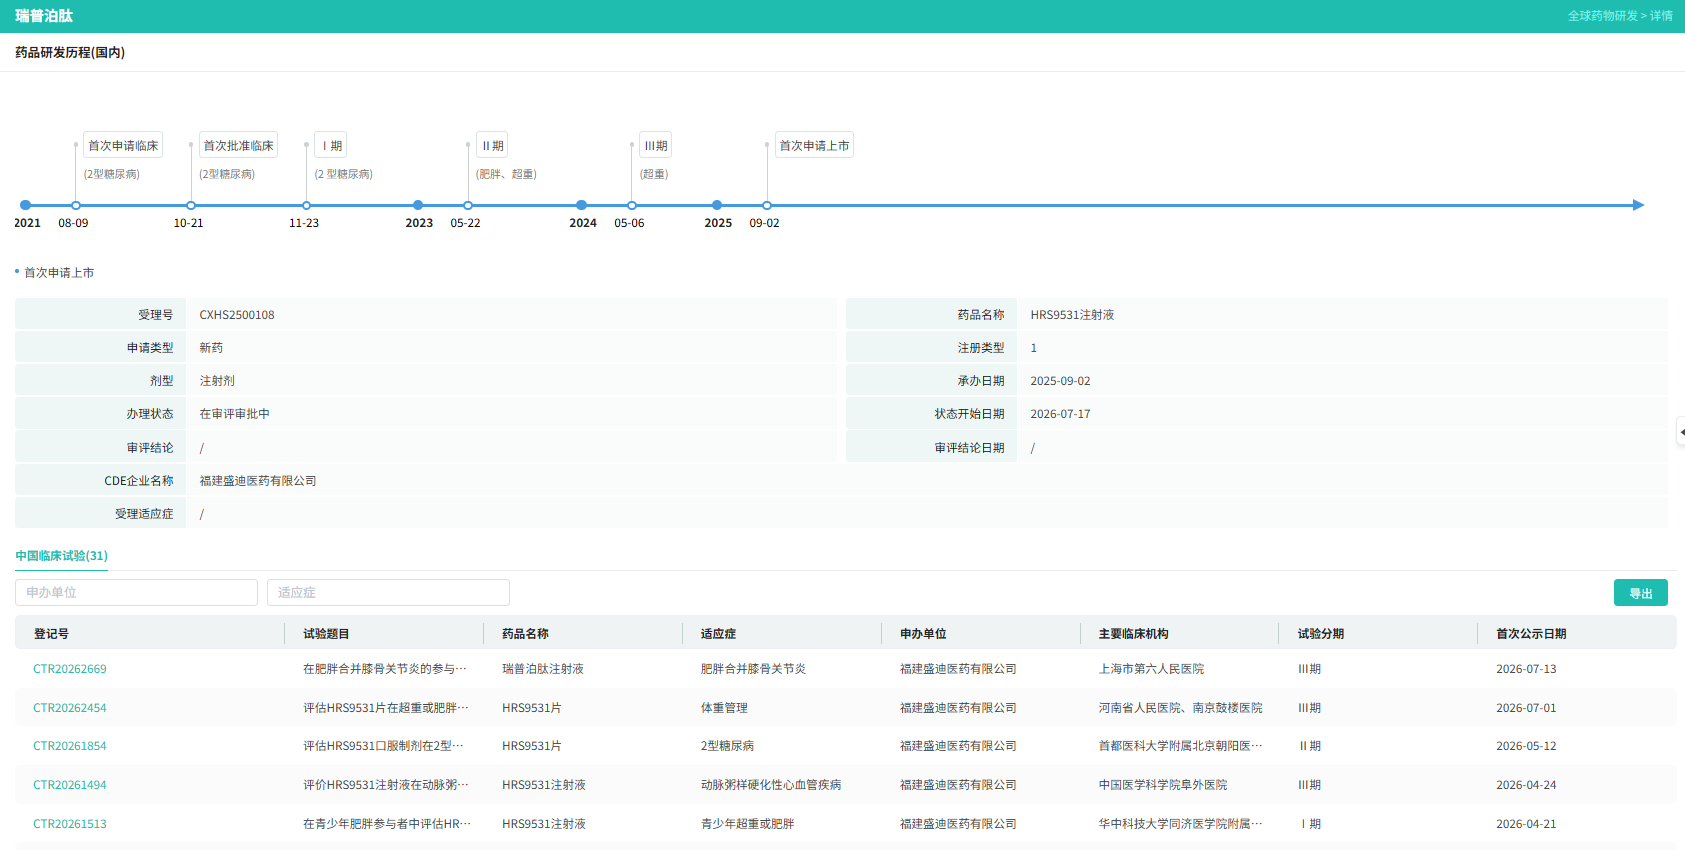Open trial record CTR20262454
Image resolution: width=1685 pixels, height=850 pixels.
70,708
